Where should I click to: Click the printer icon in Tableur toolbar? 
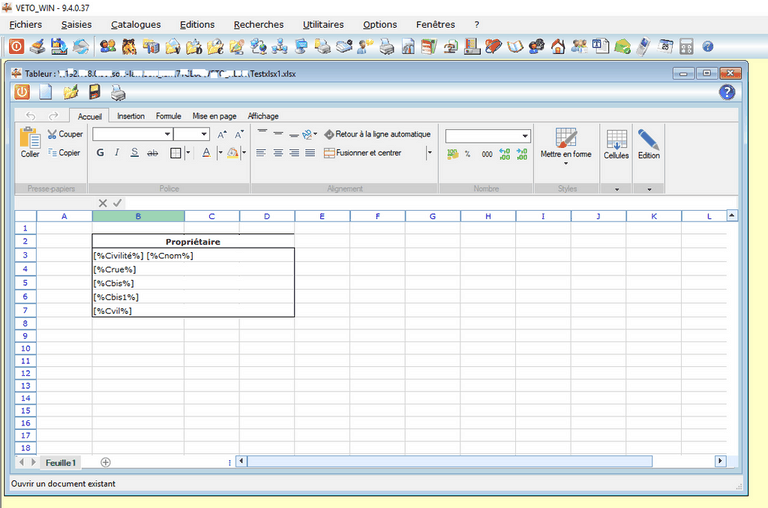point(118,93)
